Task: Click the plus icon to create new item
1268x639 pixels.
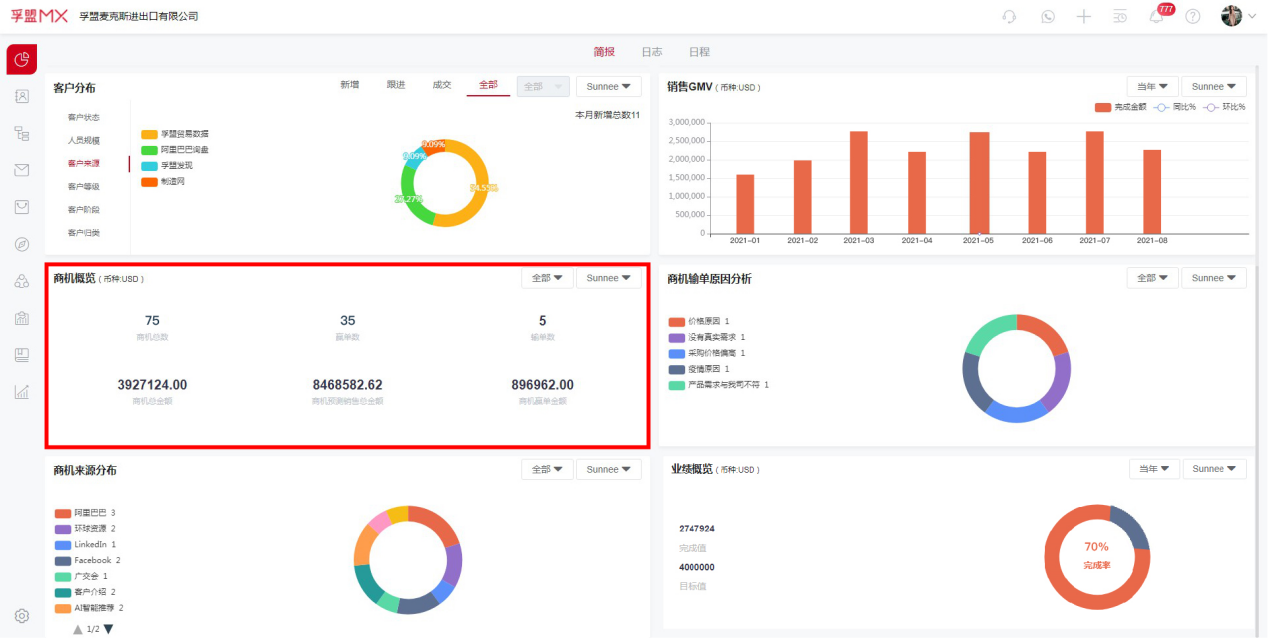Action: 1083,16
